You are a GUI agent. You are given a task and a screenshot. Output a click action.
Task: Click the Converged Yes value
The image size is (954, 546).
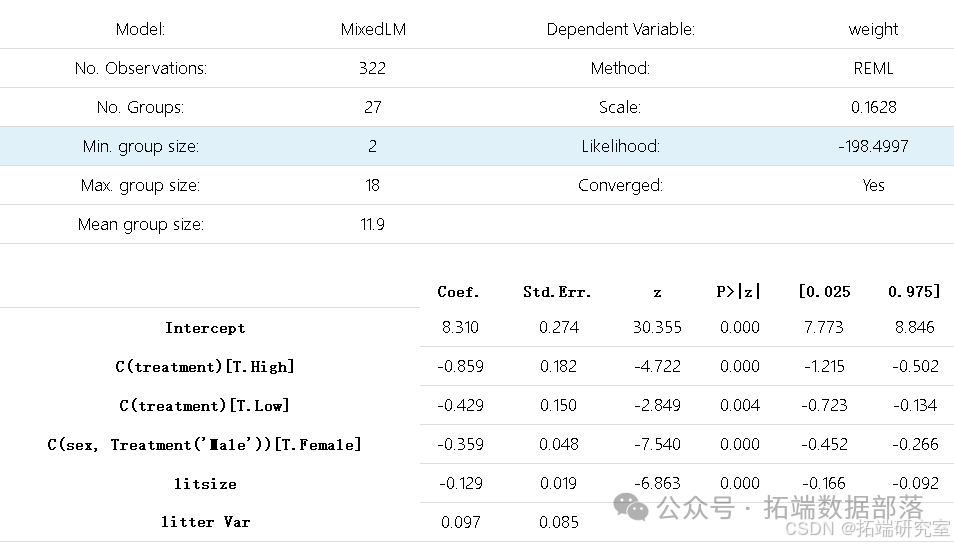(873, 185)
